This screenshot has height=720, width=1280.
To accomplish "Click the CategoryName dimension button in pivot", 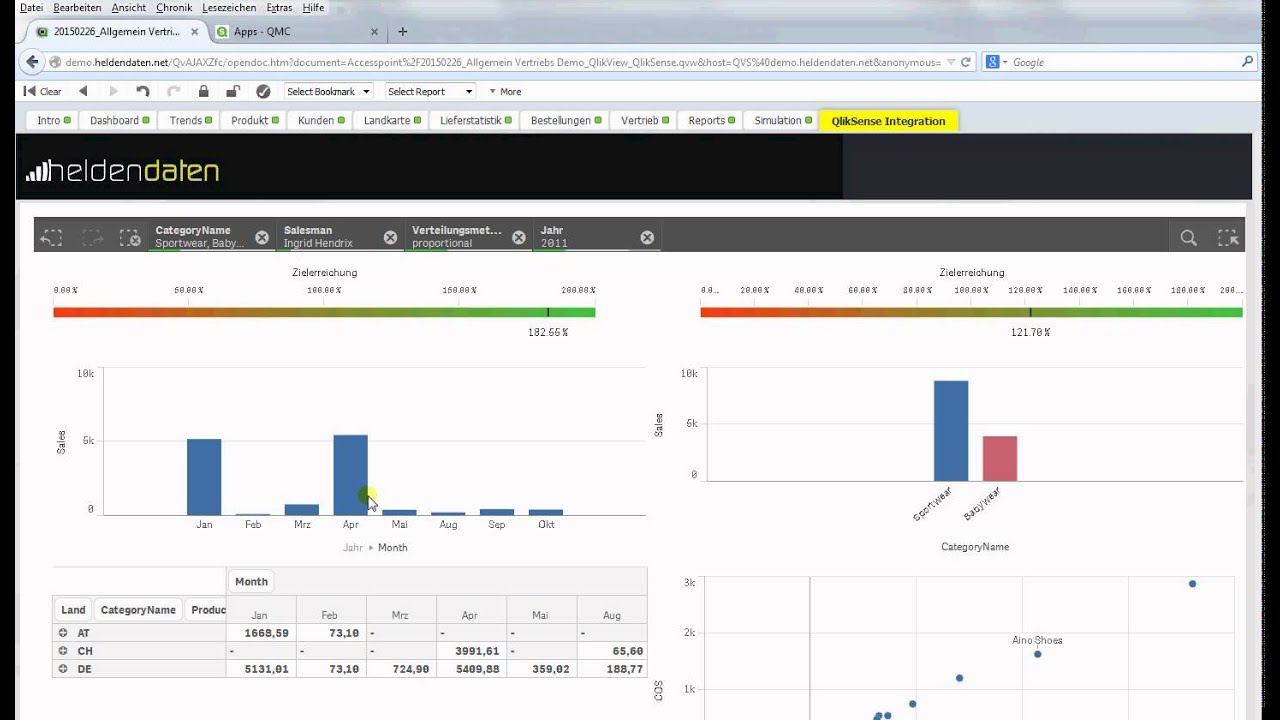I will click(138, 610).
